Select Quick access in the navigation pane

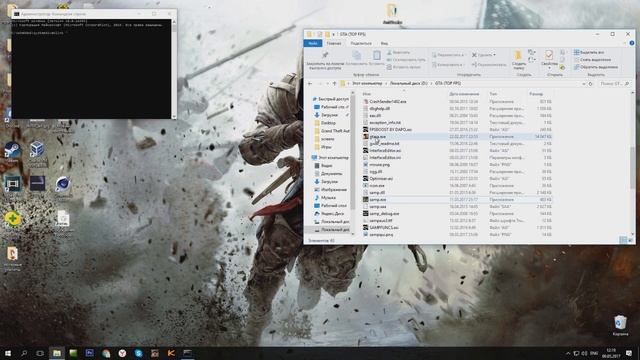pos(331,99)
